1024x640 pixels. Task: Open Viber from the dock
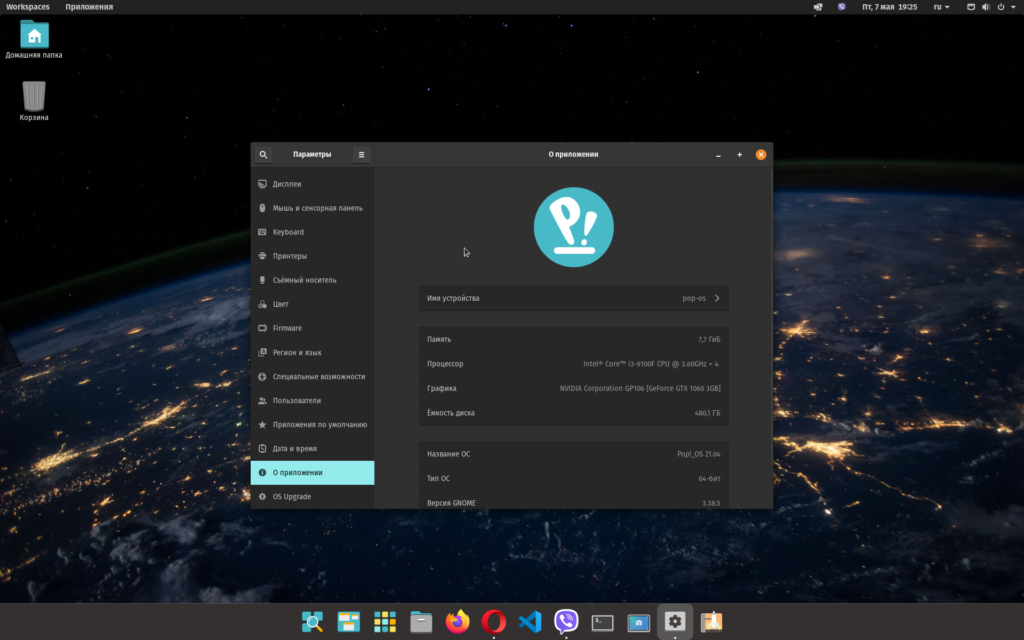[x=566, y=622]
